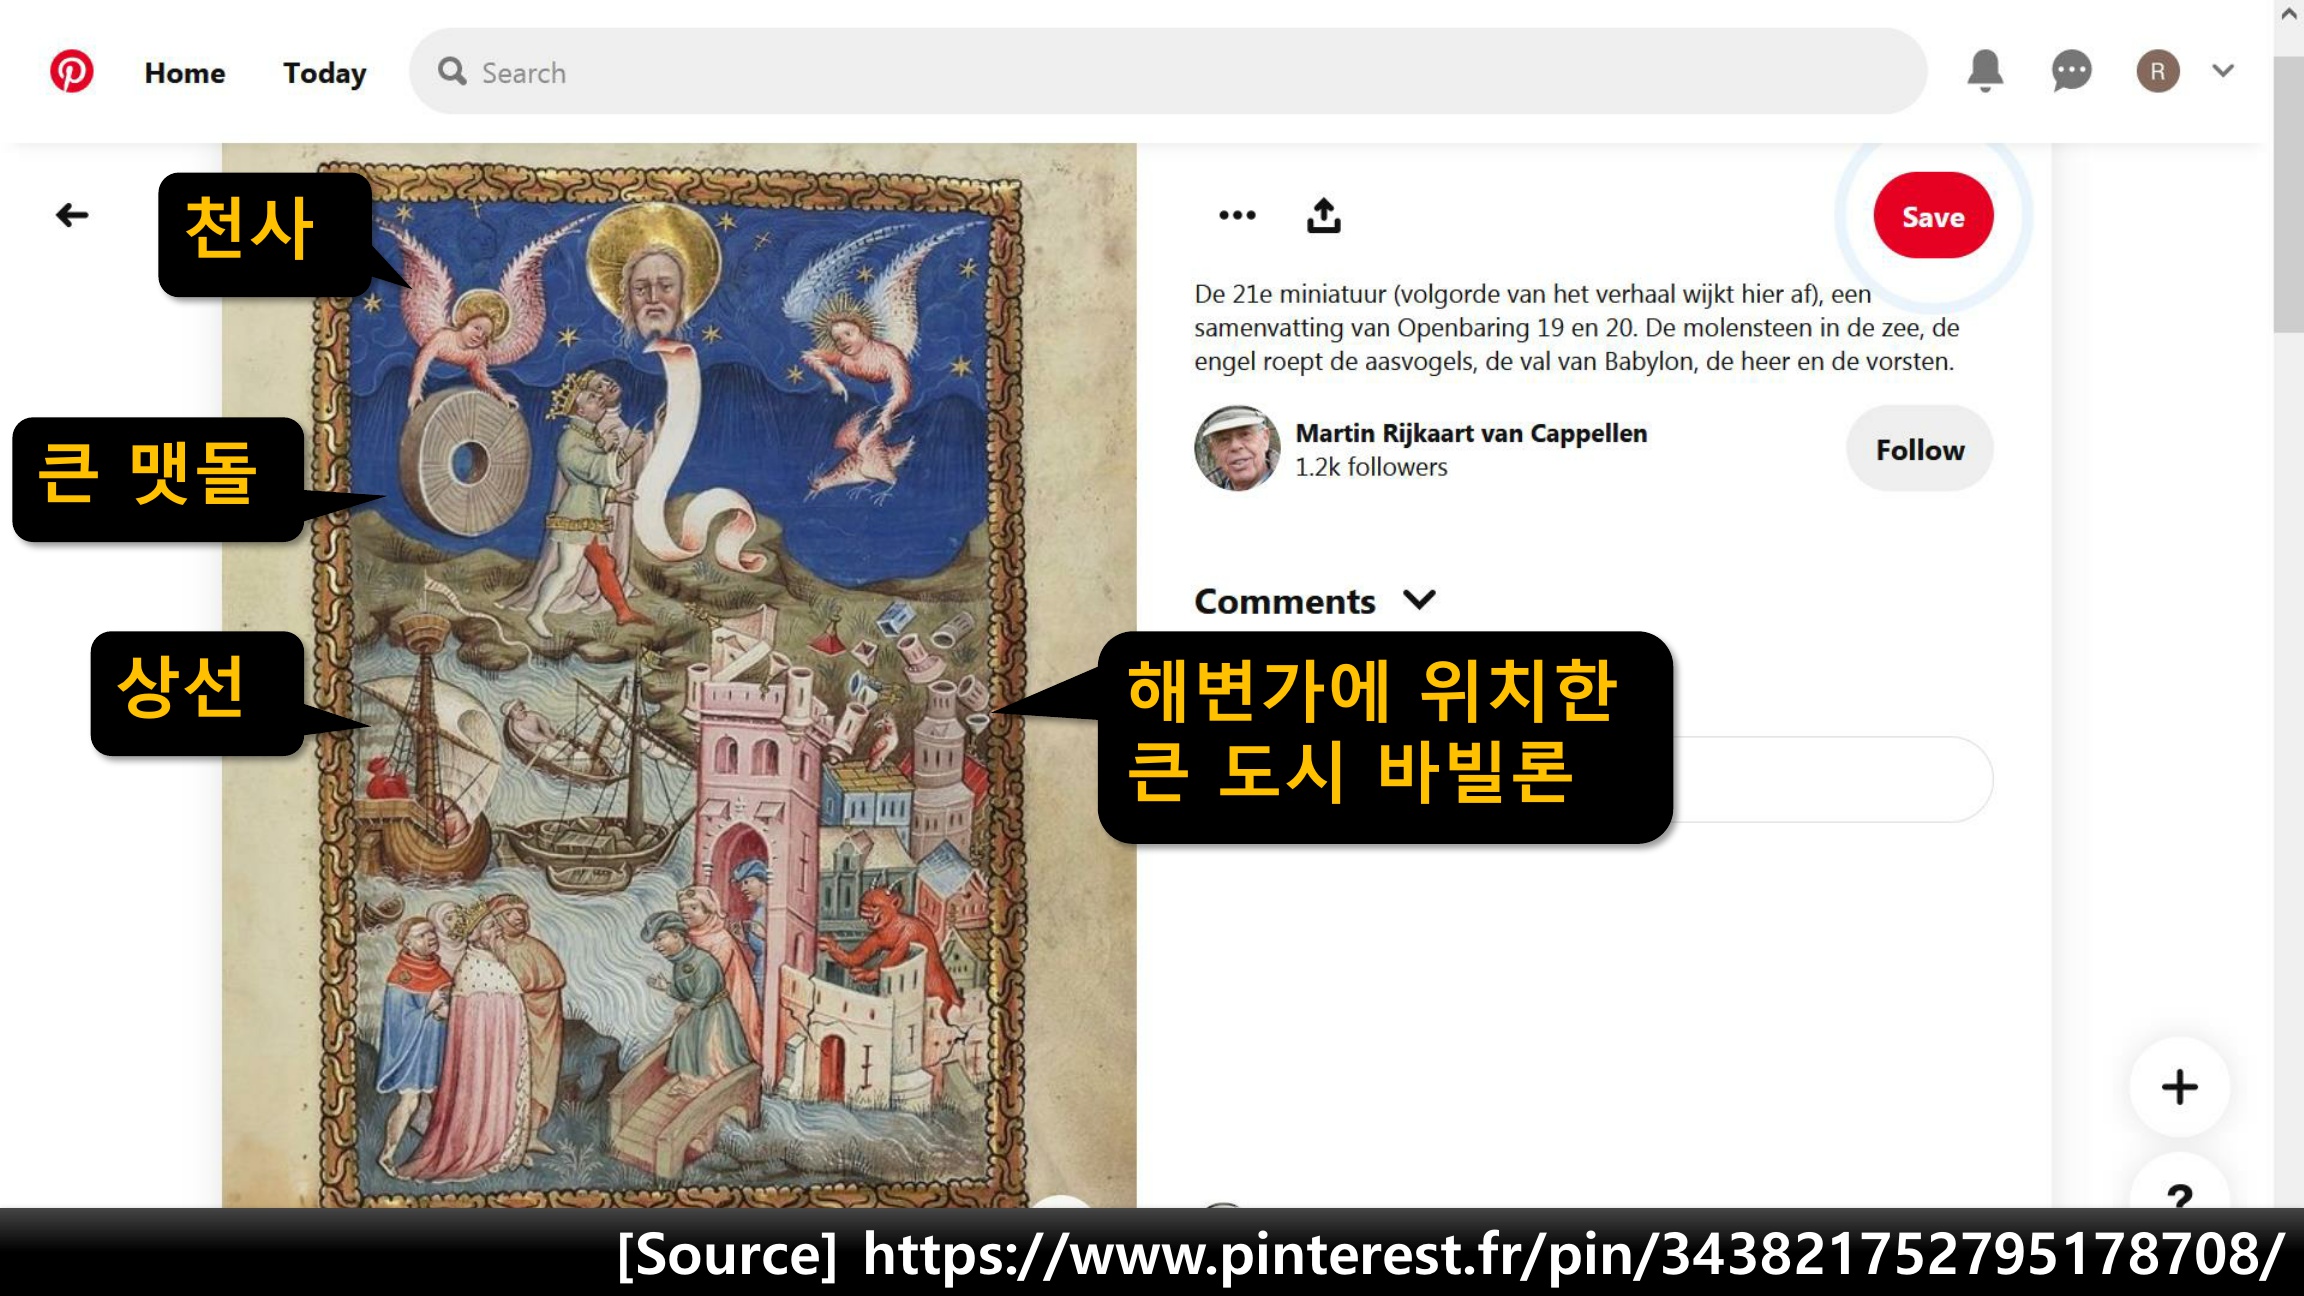Image resolution: width=2304 pixels, height=1296 pixels.
Task: Click the share (upload) icon
Action: click(x=1324, y=215)
